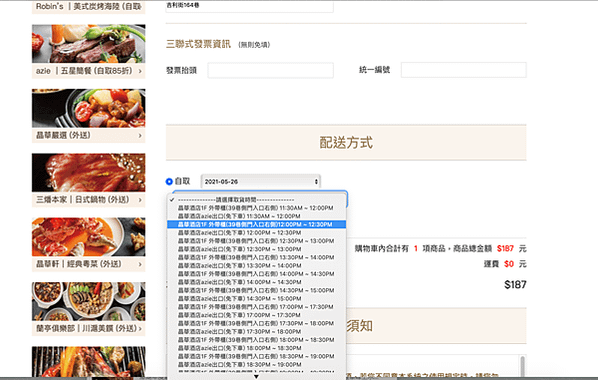The width and height of the screenshot is (598, 380).
Task: Pick 1F 外帶櫃 18:00PM ~ 18:30PM slot
Action: click(256, 340)
